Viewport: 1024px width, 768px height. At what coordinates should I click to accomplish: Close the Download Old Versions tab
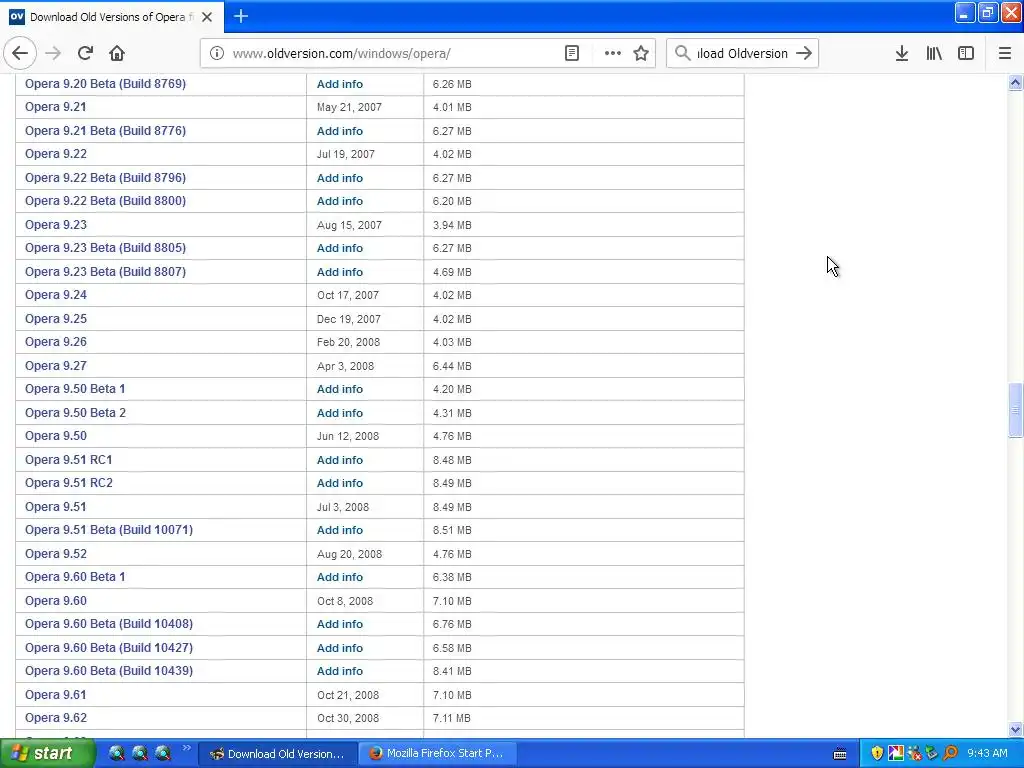pyautogui.click(x=207, y=17)
